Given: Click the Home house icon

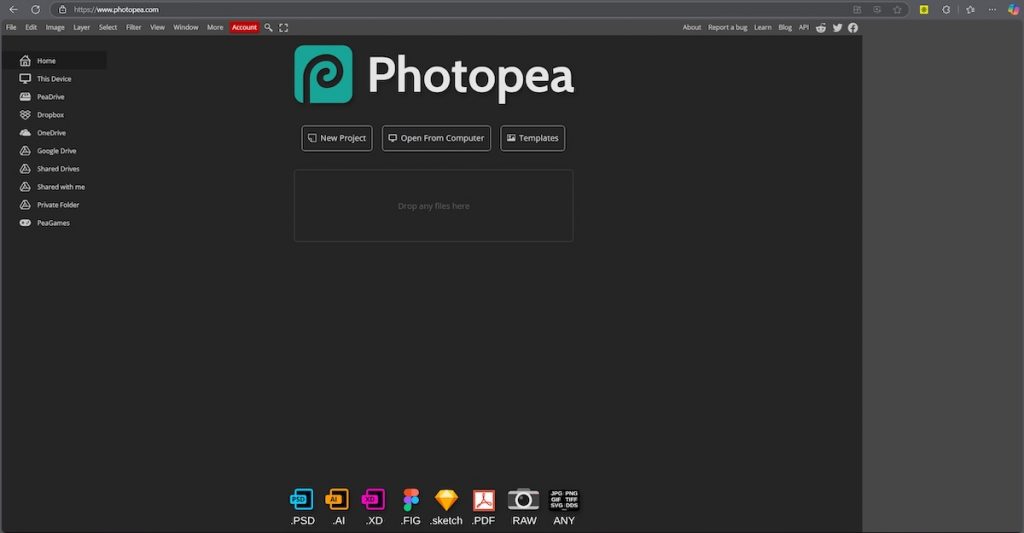Looking at the screenshot, I should pyautogui.click(x=25, y=61).
